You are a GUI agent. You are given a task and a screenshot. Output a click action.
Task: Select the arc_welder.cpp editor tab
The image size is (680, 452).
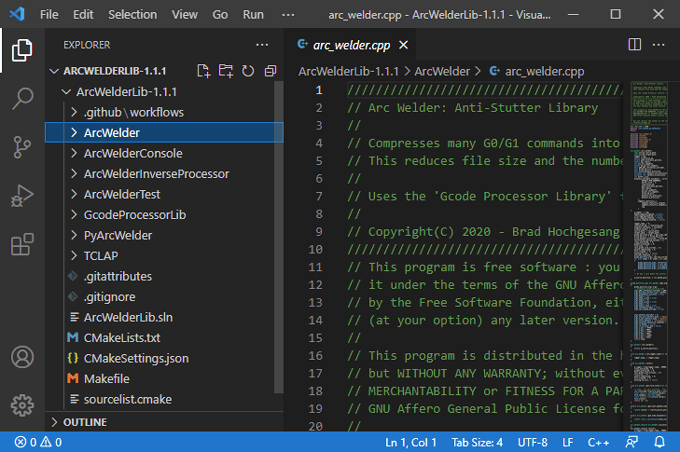point(349,45)
